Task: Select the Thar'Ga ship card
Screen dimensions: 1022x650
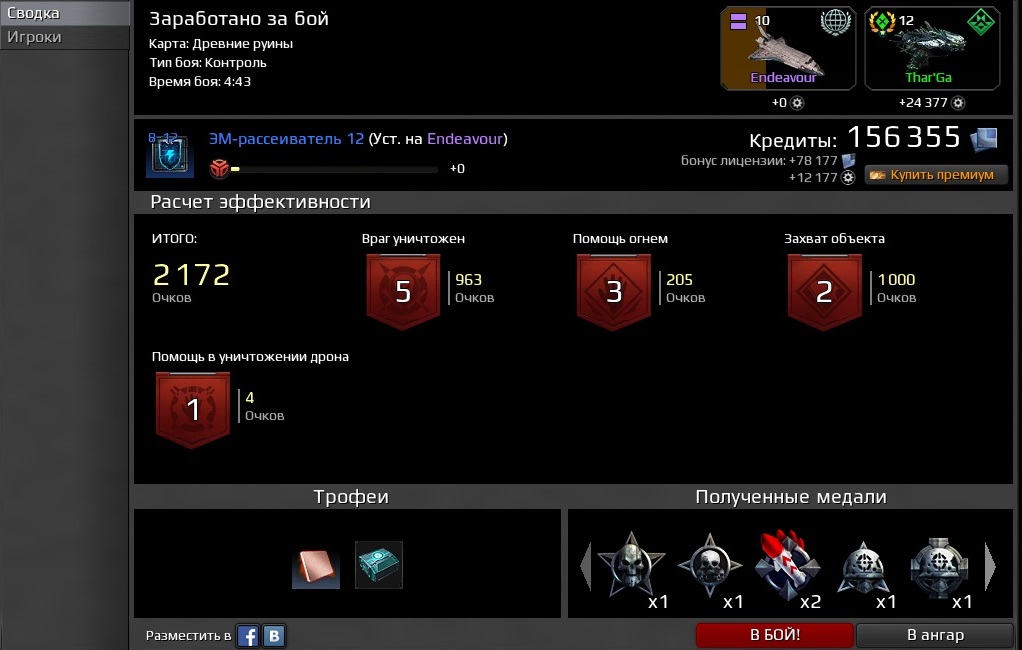Action: coord(932,48)
